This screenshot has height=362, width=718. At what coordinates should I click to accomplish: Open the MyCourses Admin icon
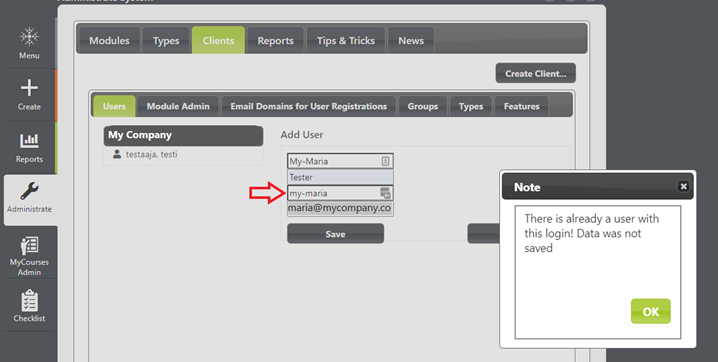29,246
